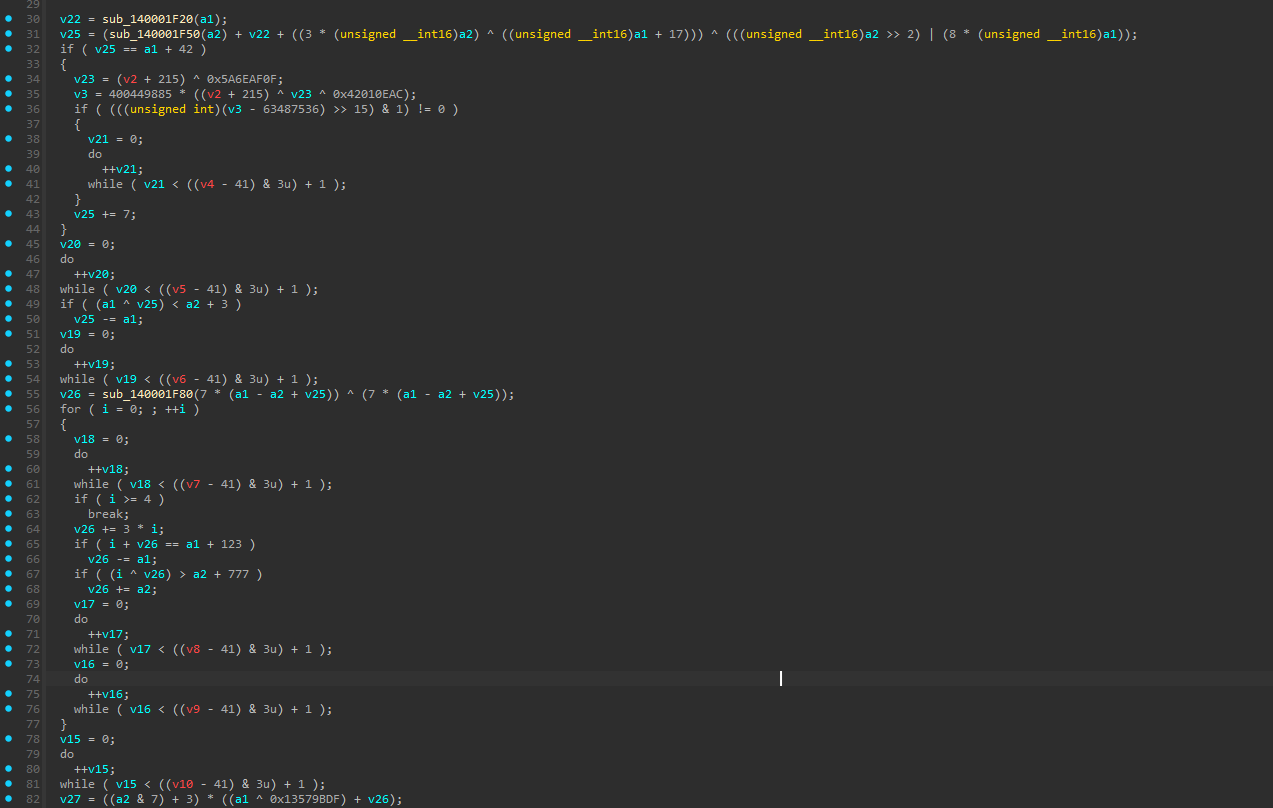Select variable v23 at start of line 34
1273x808 pixels.
pyautogui.click(x=84, y=79)
